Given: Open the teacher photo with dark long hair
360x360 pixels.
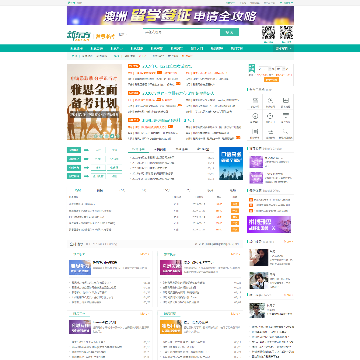Looking at the screenshot, I should click(x=259, y=257).
